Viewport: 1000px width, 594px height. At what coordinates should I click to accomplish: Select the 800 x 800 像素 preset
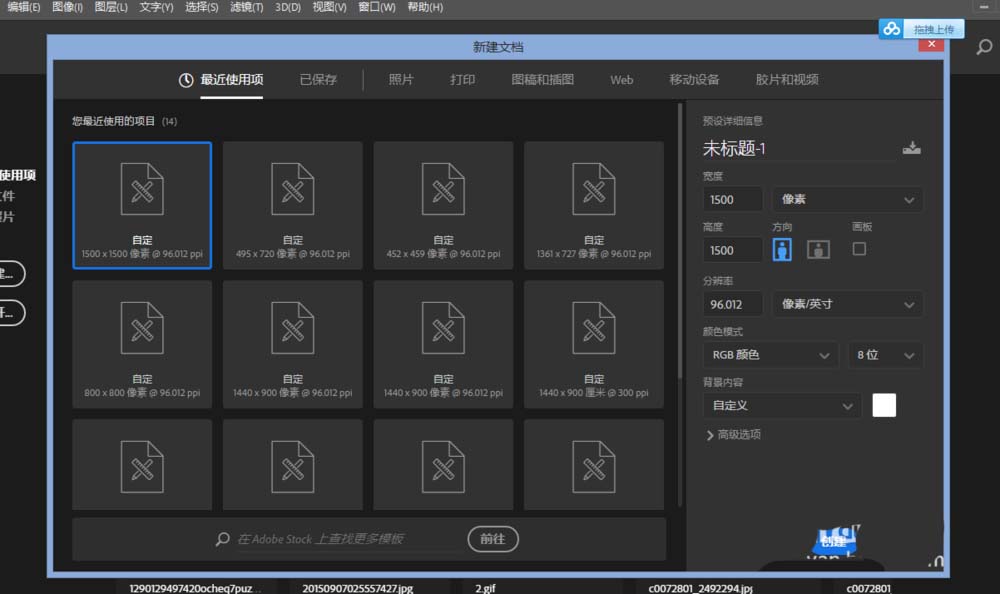142,345
